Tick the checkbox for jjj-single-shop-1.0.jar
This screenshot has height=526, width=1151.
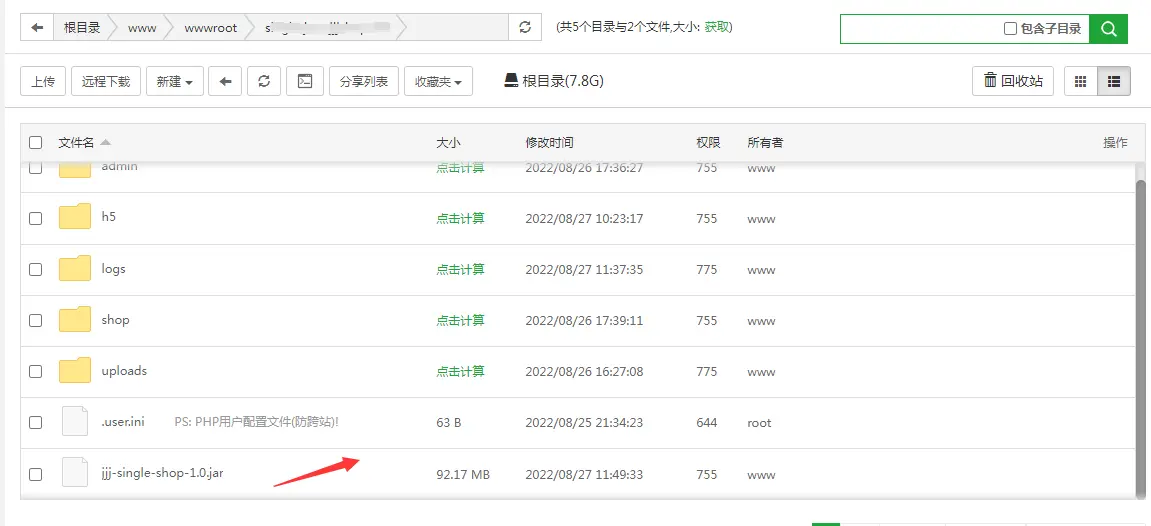pyautogui.click(x=36, y=474)
